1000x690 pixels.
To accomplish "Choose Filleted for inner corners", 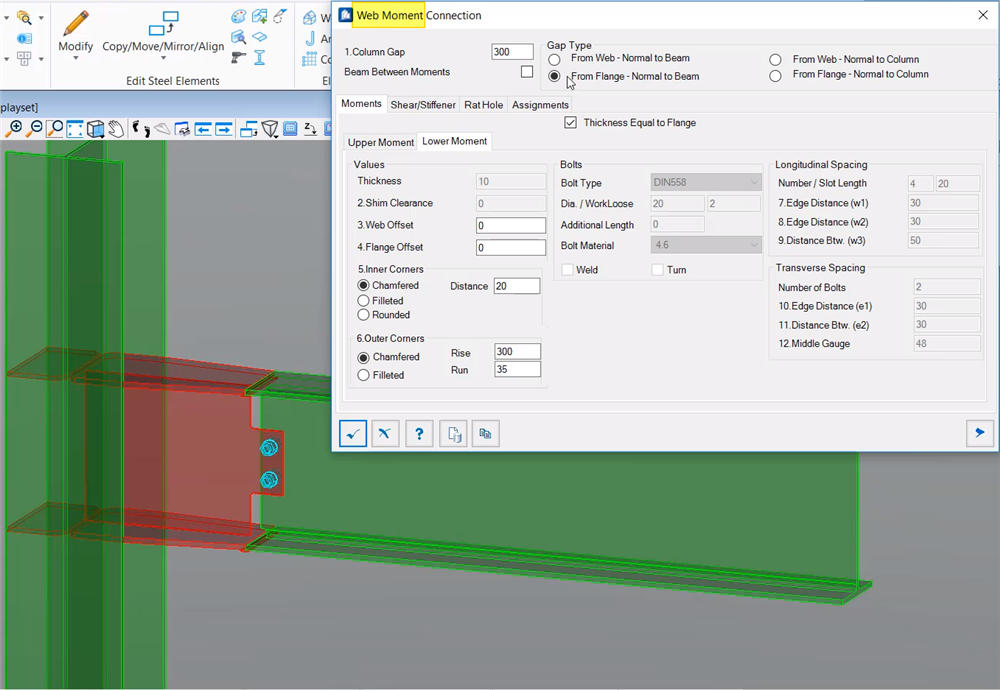I will [364, 300].
